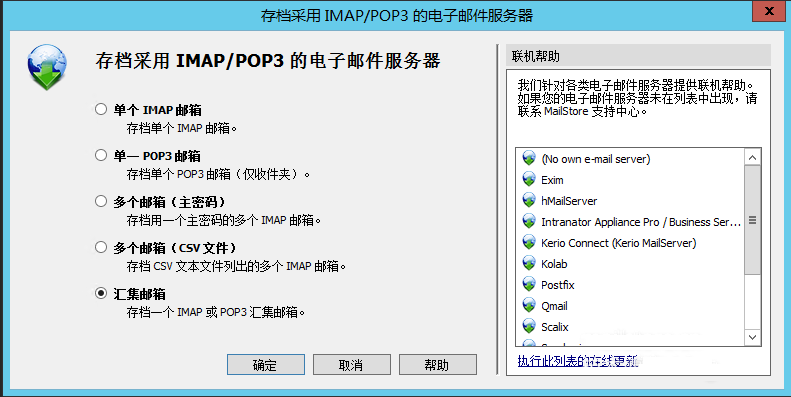Click the globe icon beside hMailServer

[x=529, y=200]
